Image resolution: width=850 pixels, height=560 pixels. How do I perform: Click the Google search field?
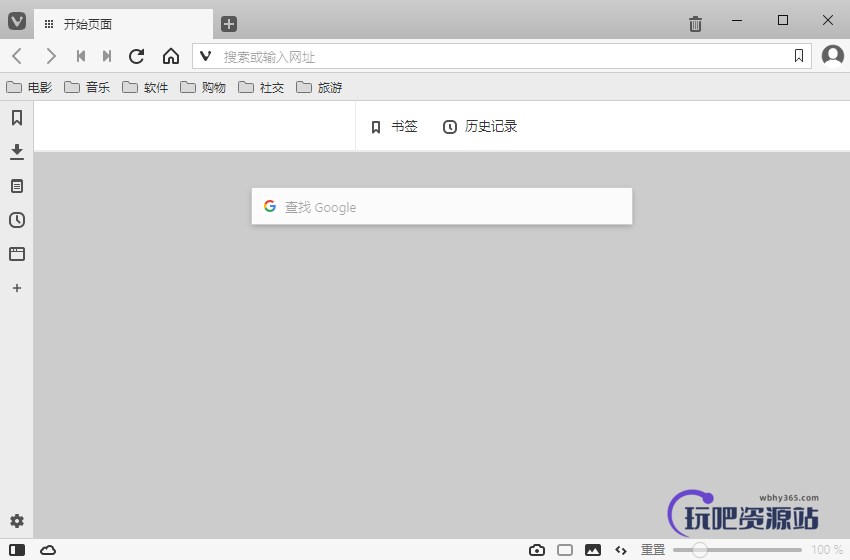(x=442, y=207)
